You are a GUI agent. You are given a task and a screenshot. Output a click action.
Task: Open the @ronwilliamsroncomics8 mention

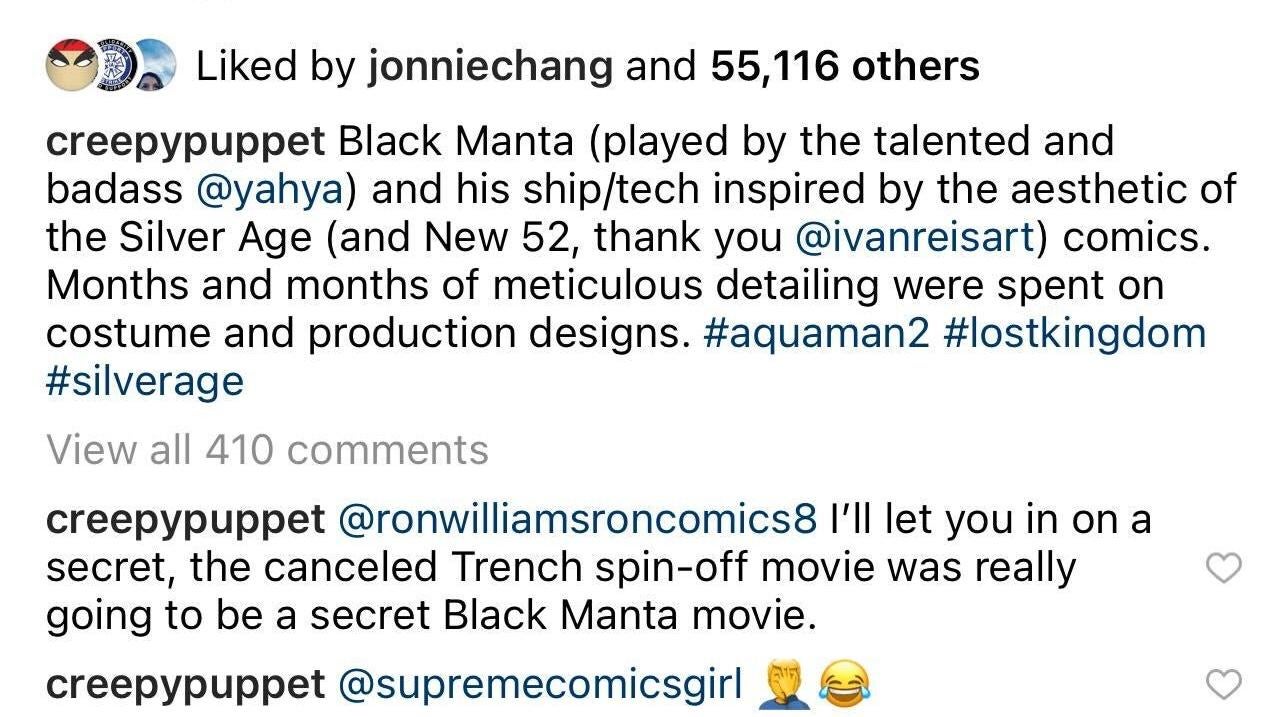click(578, 520)
